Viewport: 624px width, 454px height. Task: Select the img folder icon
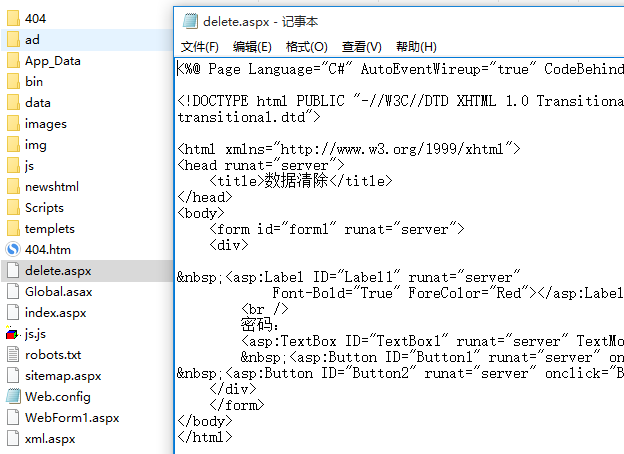click(13, 144)
